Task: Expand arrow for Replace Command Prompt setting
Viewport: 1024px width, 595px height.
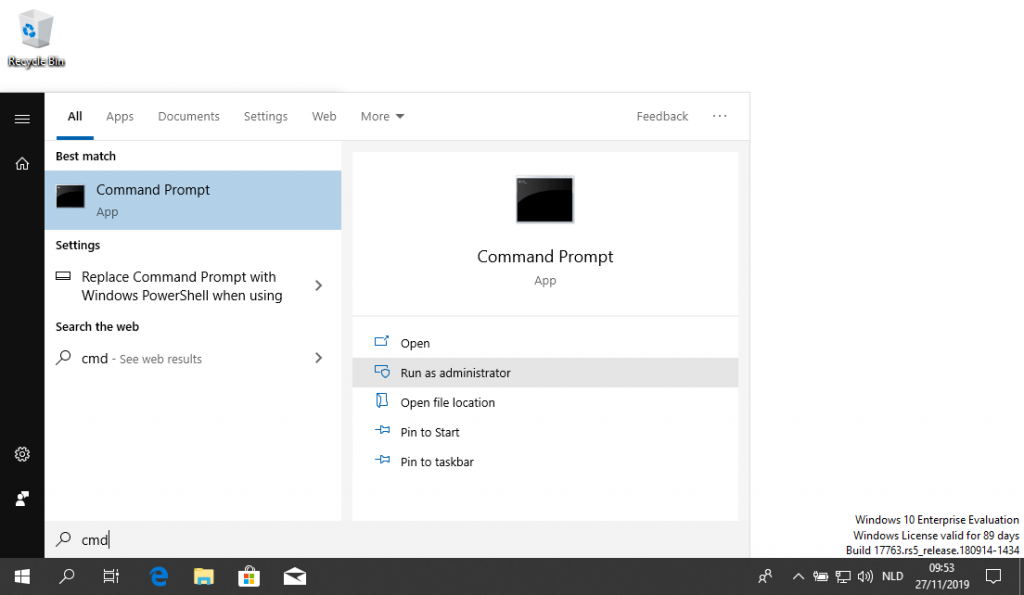Action: pos(319,285)
